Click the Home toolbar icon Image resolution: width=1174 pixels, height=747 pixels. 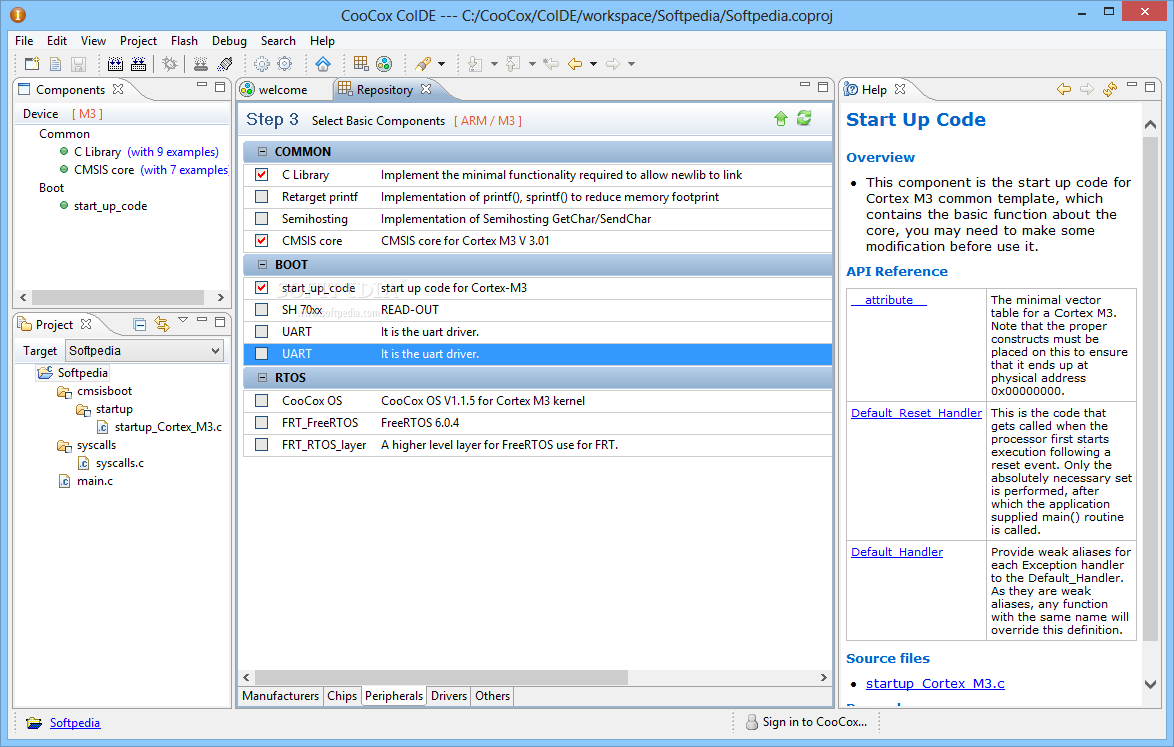coord(323,64)
